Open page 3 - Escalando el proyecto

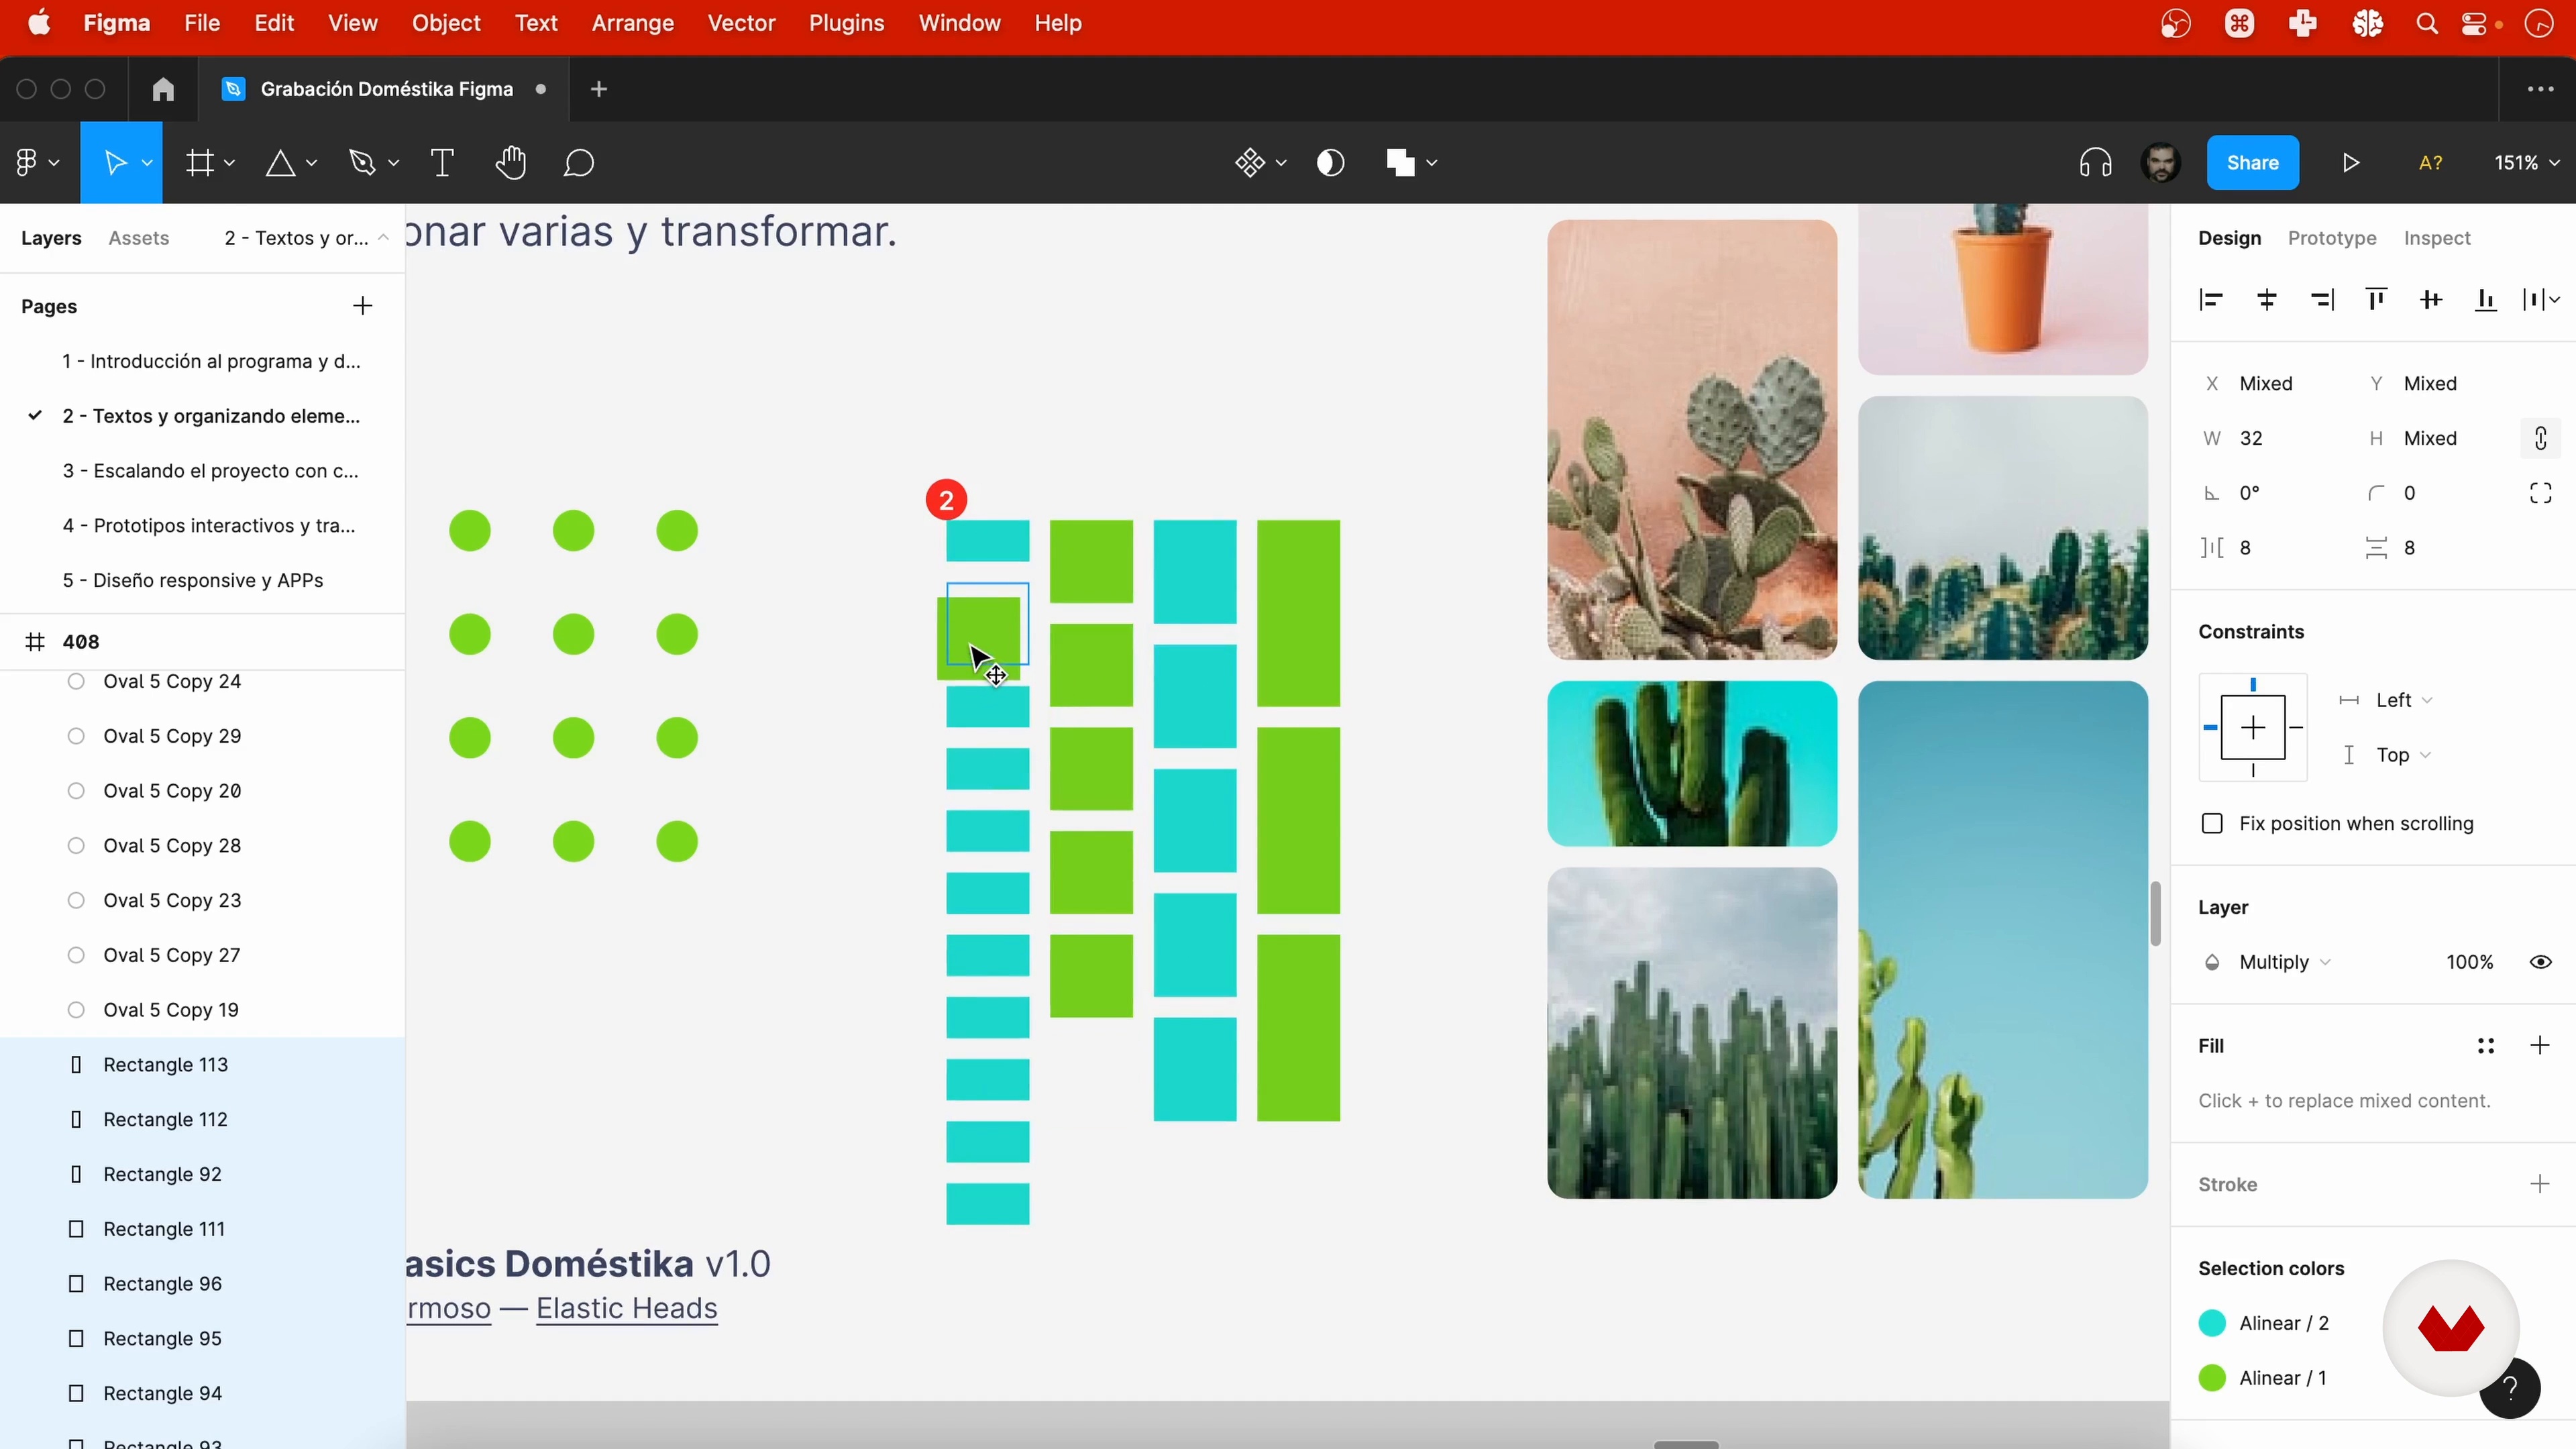click(210, 470)
